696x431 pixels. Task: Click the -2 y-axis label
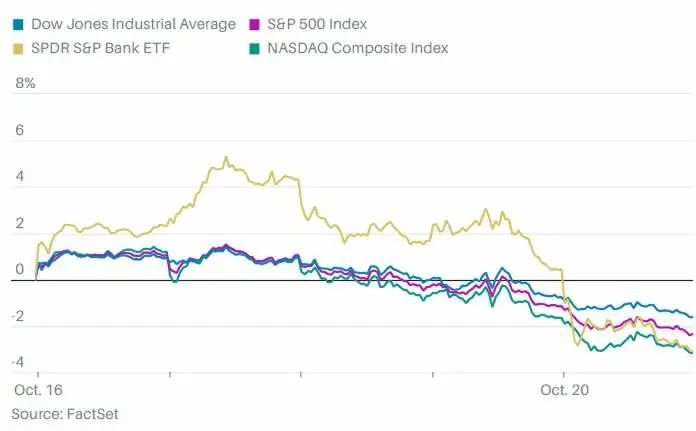[14, 317]
